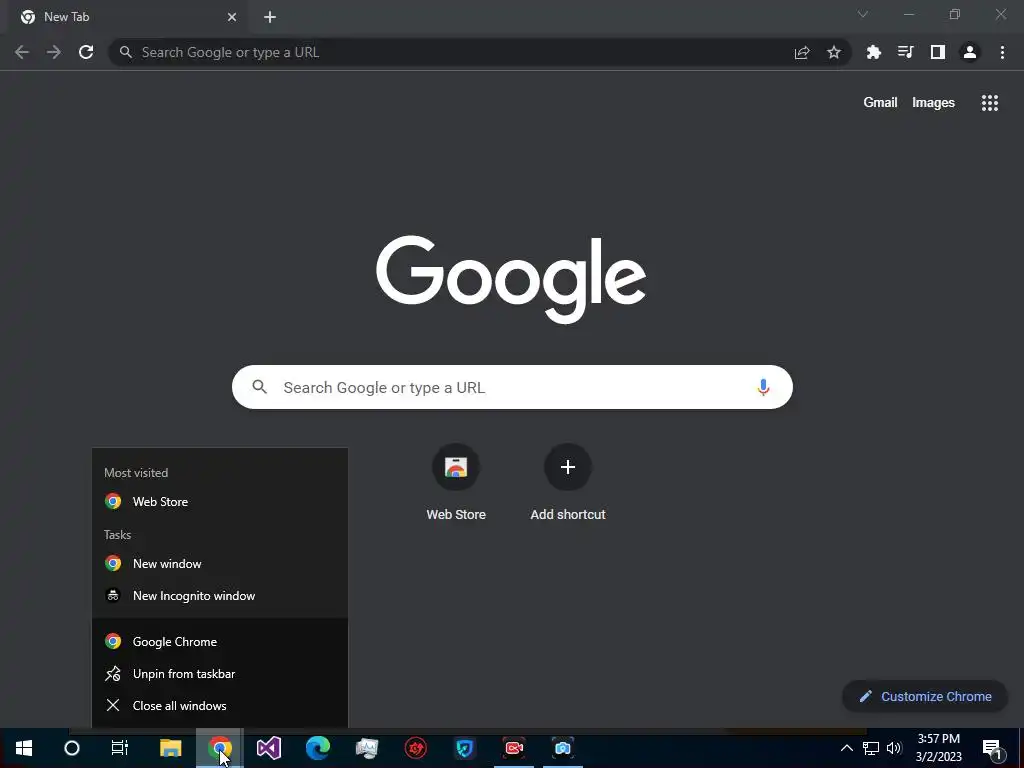Image resolution: width=1024 pixels, height=768 pixels.
Task: Open Web Store from Most visited jump list
Action: pos(219,502)
